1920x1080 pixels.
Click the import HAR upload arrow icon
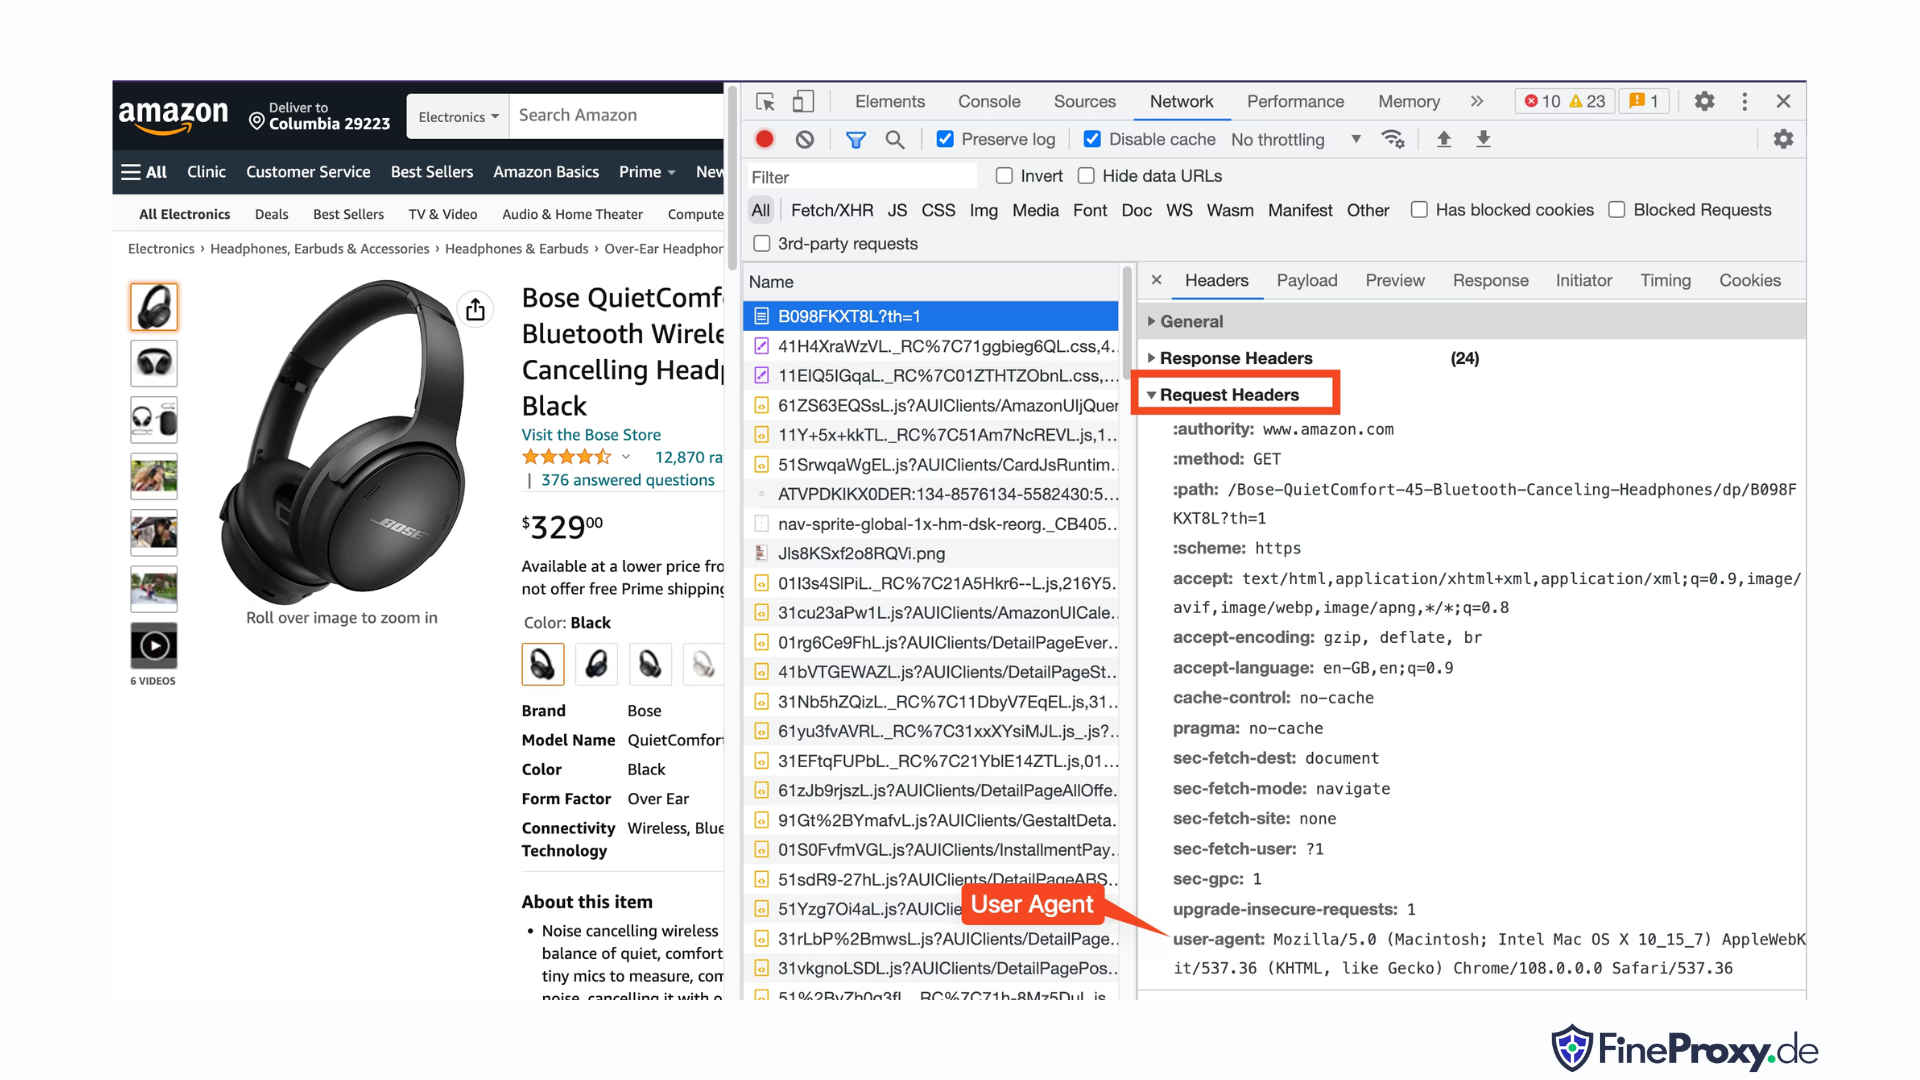1444,140
